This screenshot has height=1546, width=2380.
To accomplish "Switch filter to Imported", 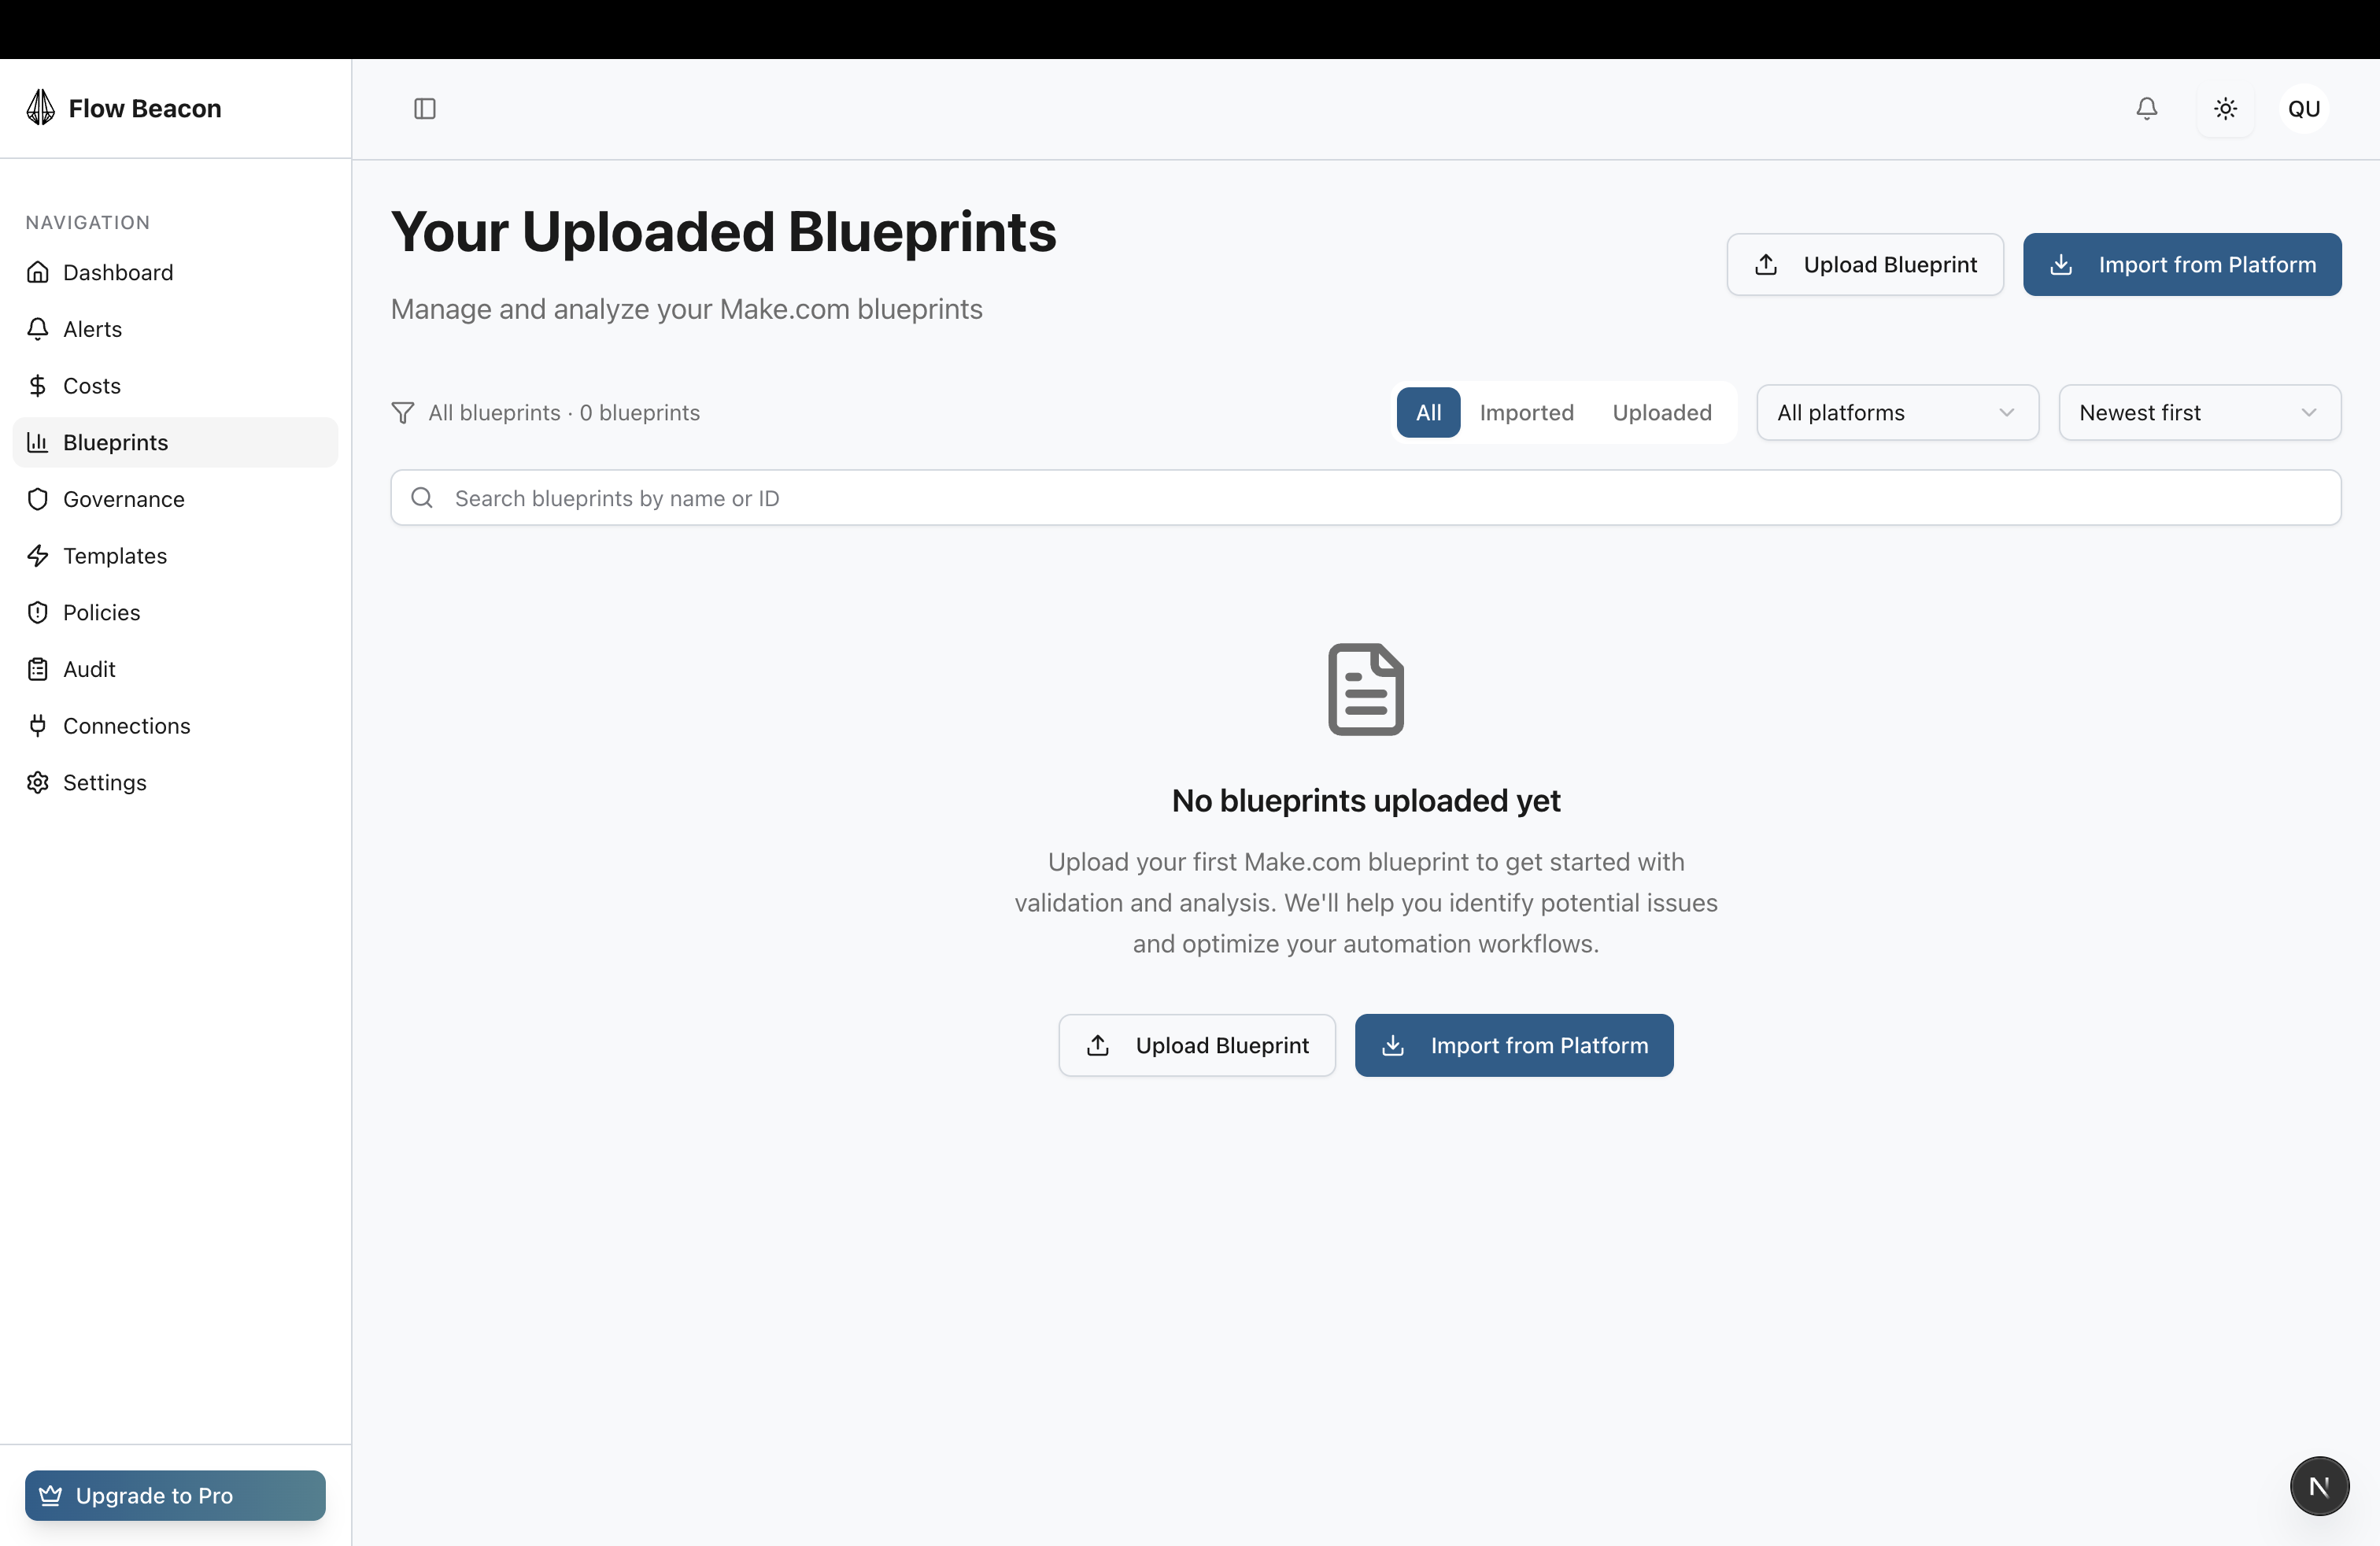I will [1526, 412].
